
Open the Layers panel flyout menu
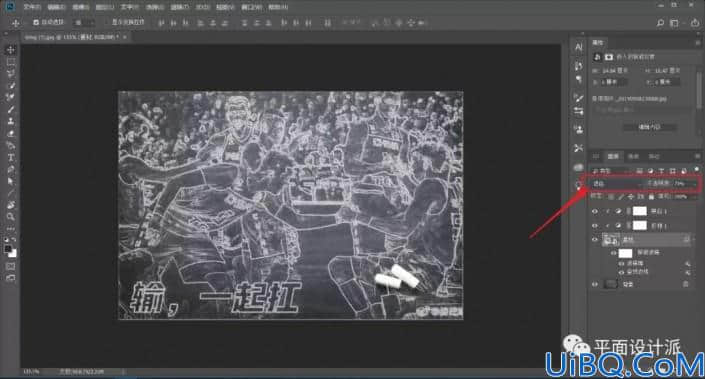(697, 156)
